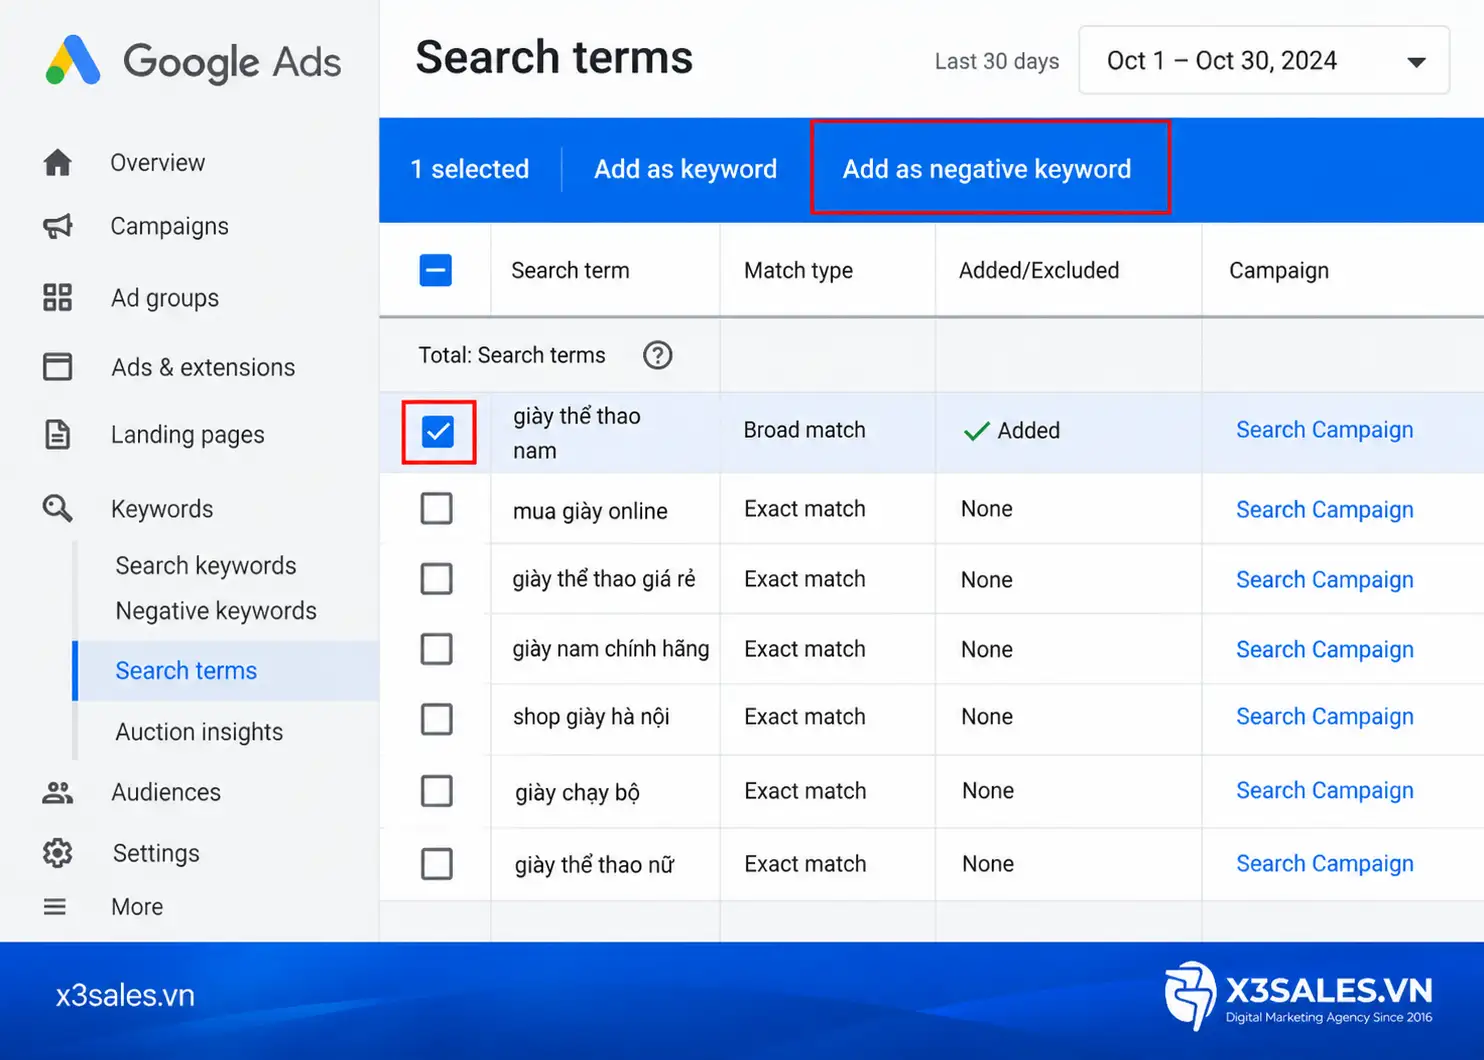Screen dimensions: 1484x1060
Task: Sort by Search term column header
Action: [x=570, y=270]
